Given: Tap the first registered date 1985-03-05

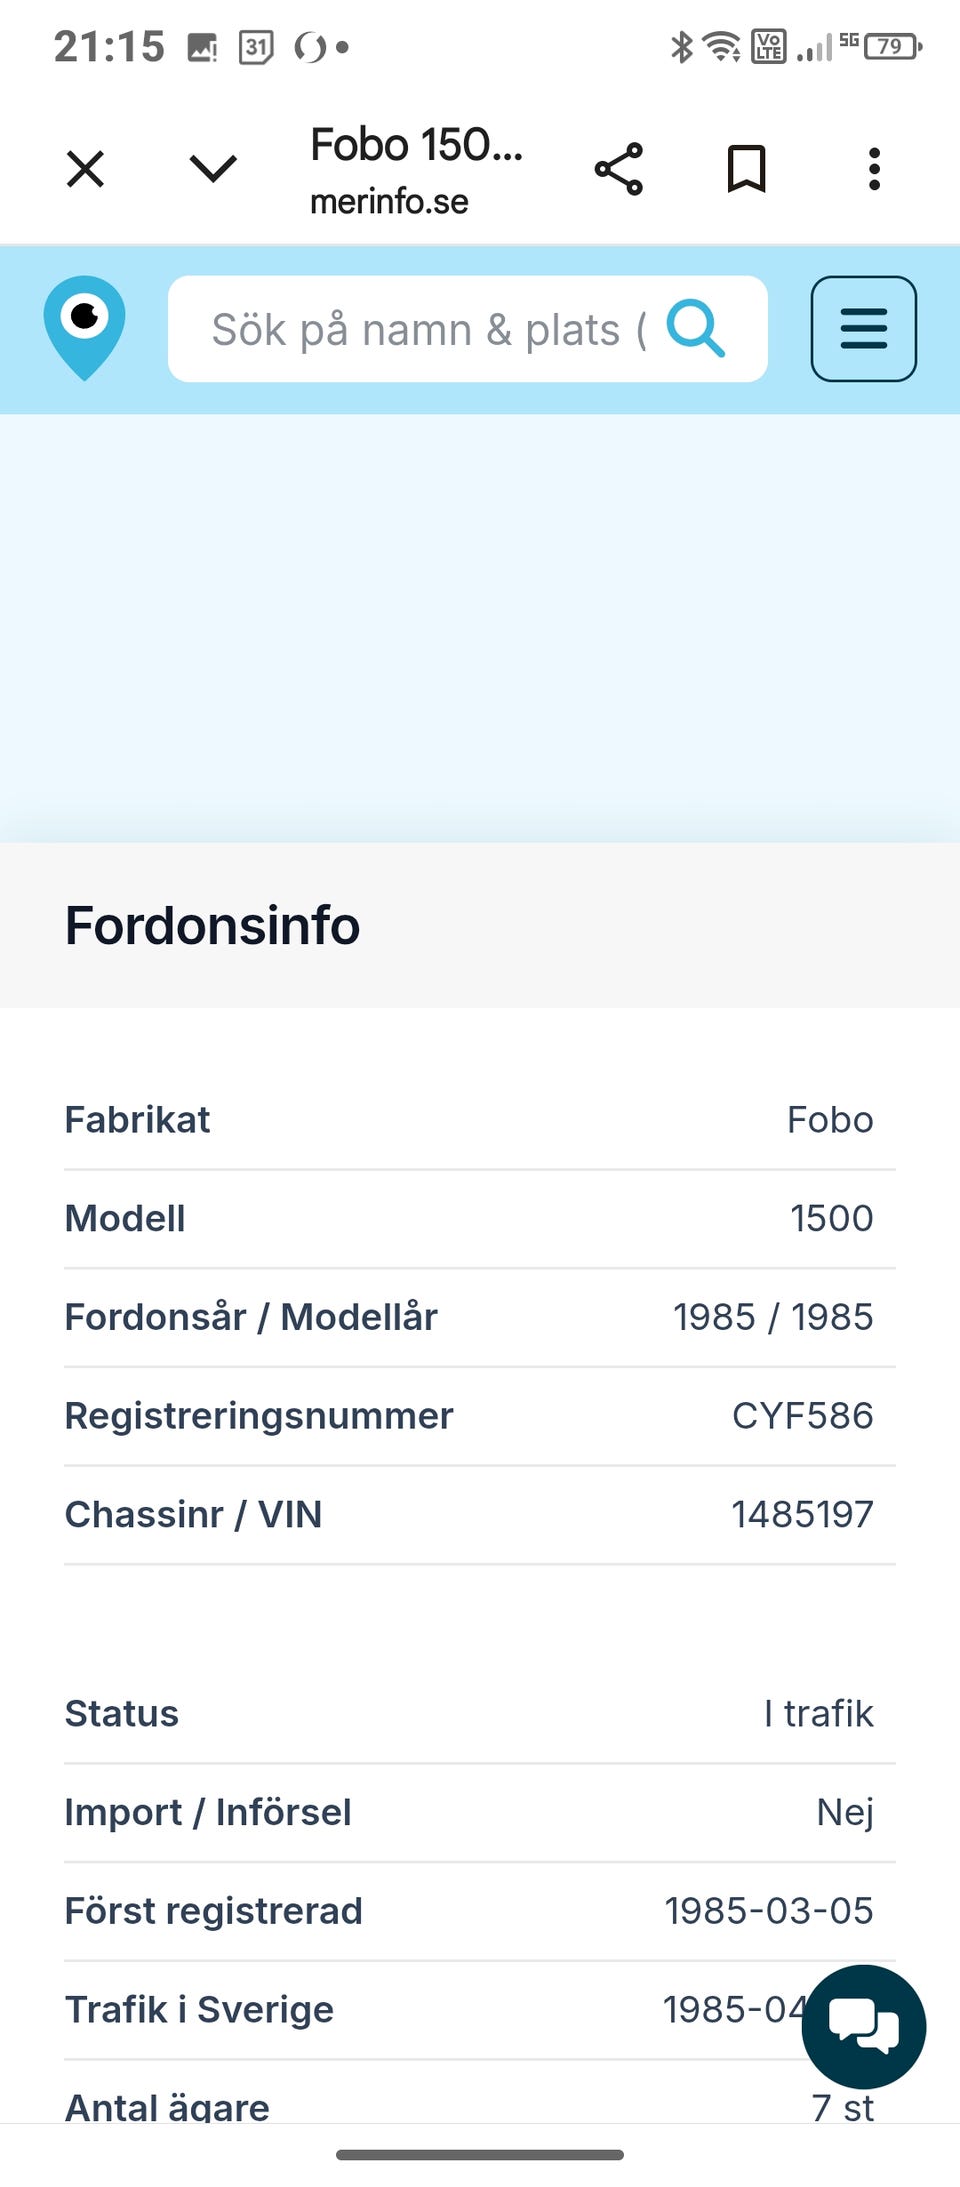Looking at the screenshot, I should [x=768, y=1911].
